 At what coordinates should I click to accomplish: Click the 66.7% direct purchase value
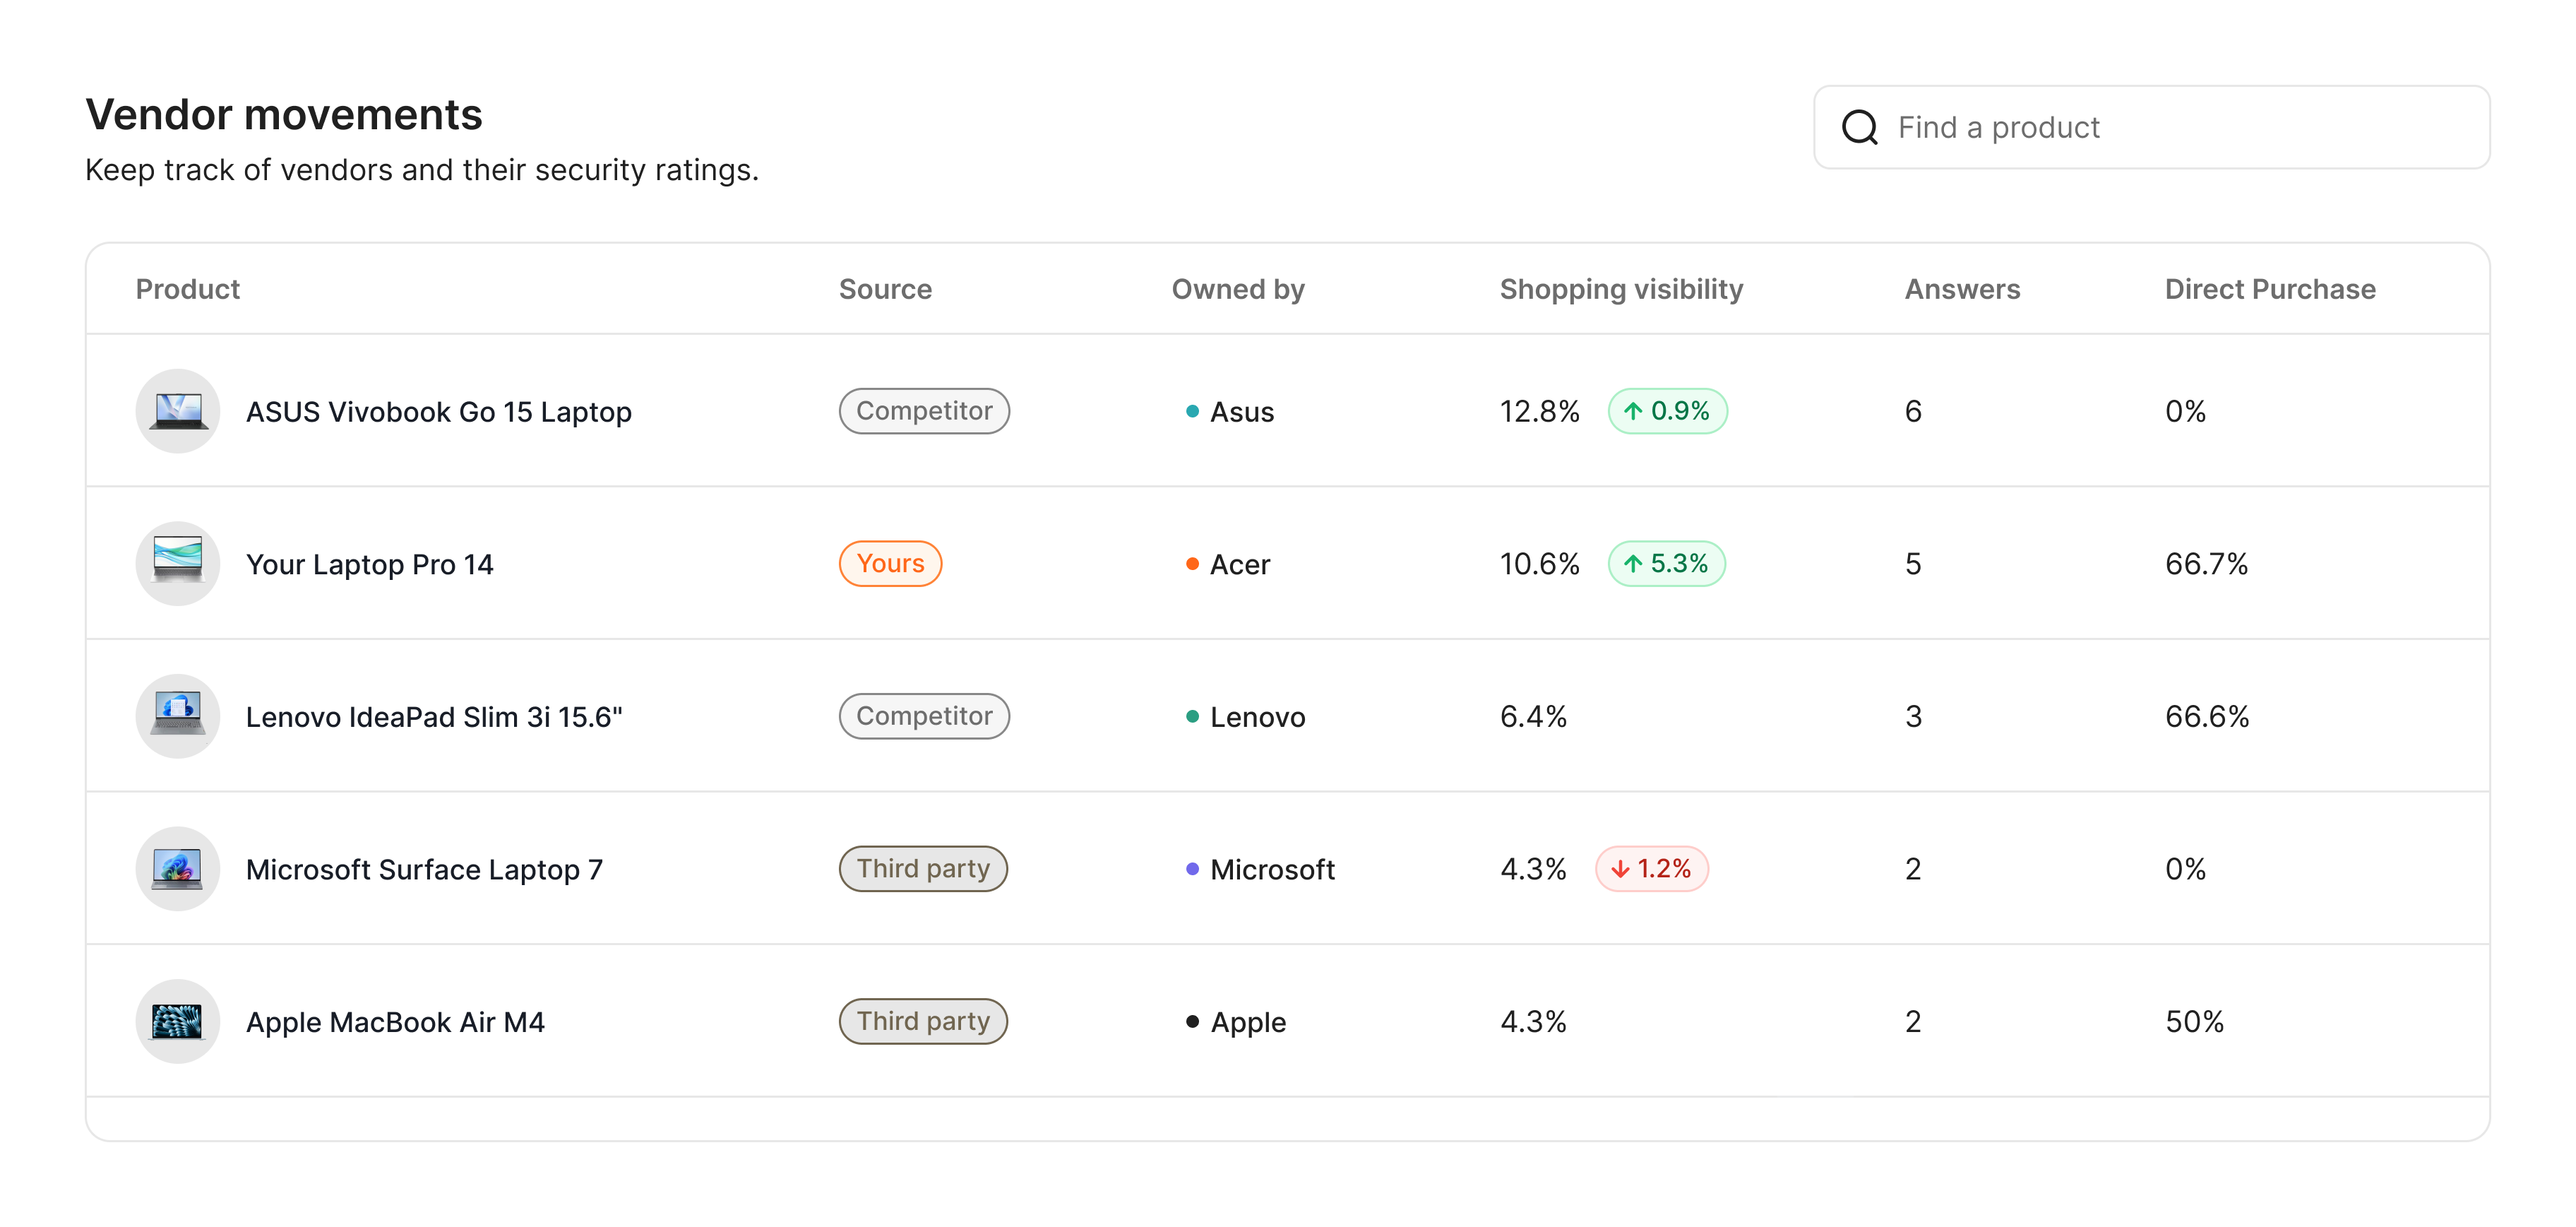coord(2207,564)
